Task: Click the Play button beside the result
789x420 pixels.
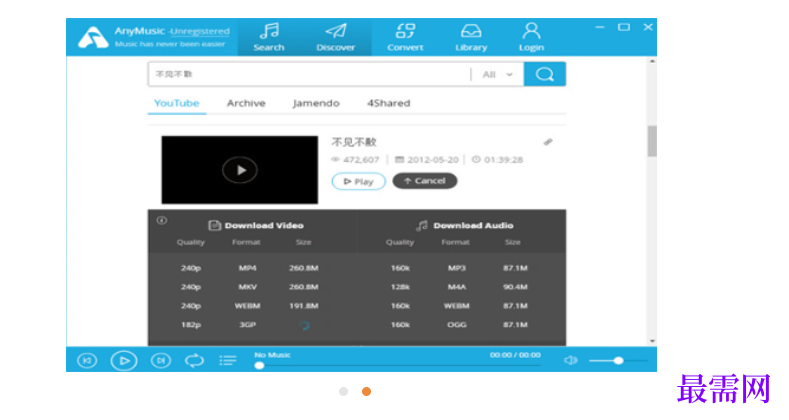Action: 358,182
